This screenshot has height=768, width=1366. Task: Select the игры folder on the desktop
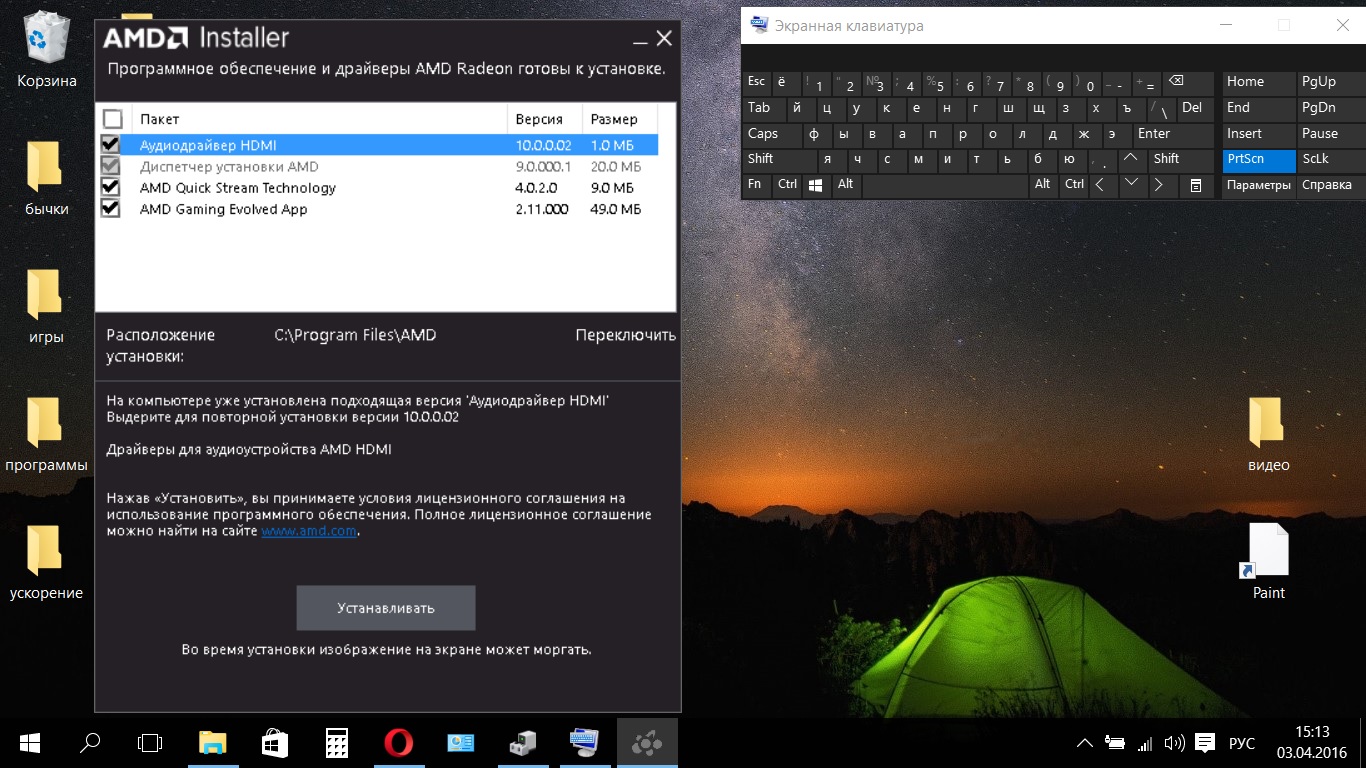[47, 305]
